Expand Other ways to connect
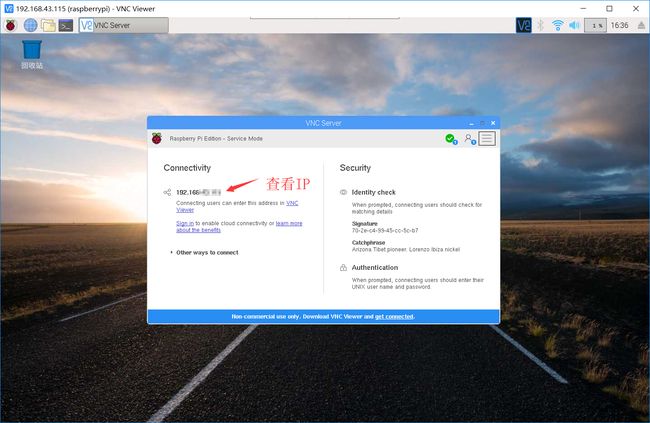 coord(206,252)
